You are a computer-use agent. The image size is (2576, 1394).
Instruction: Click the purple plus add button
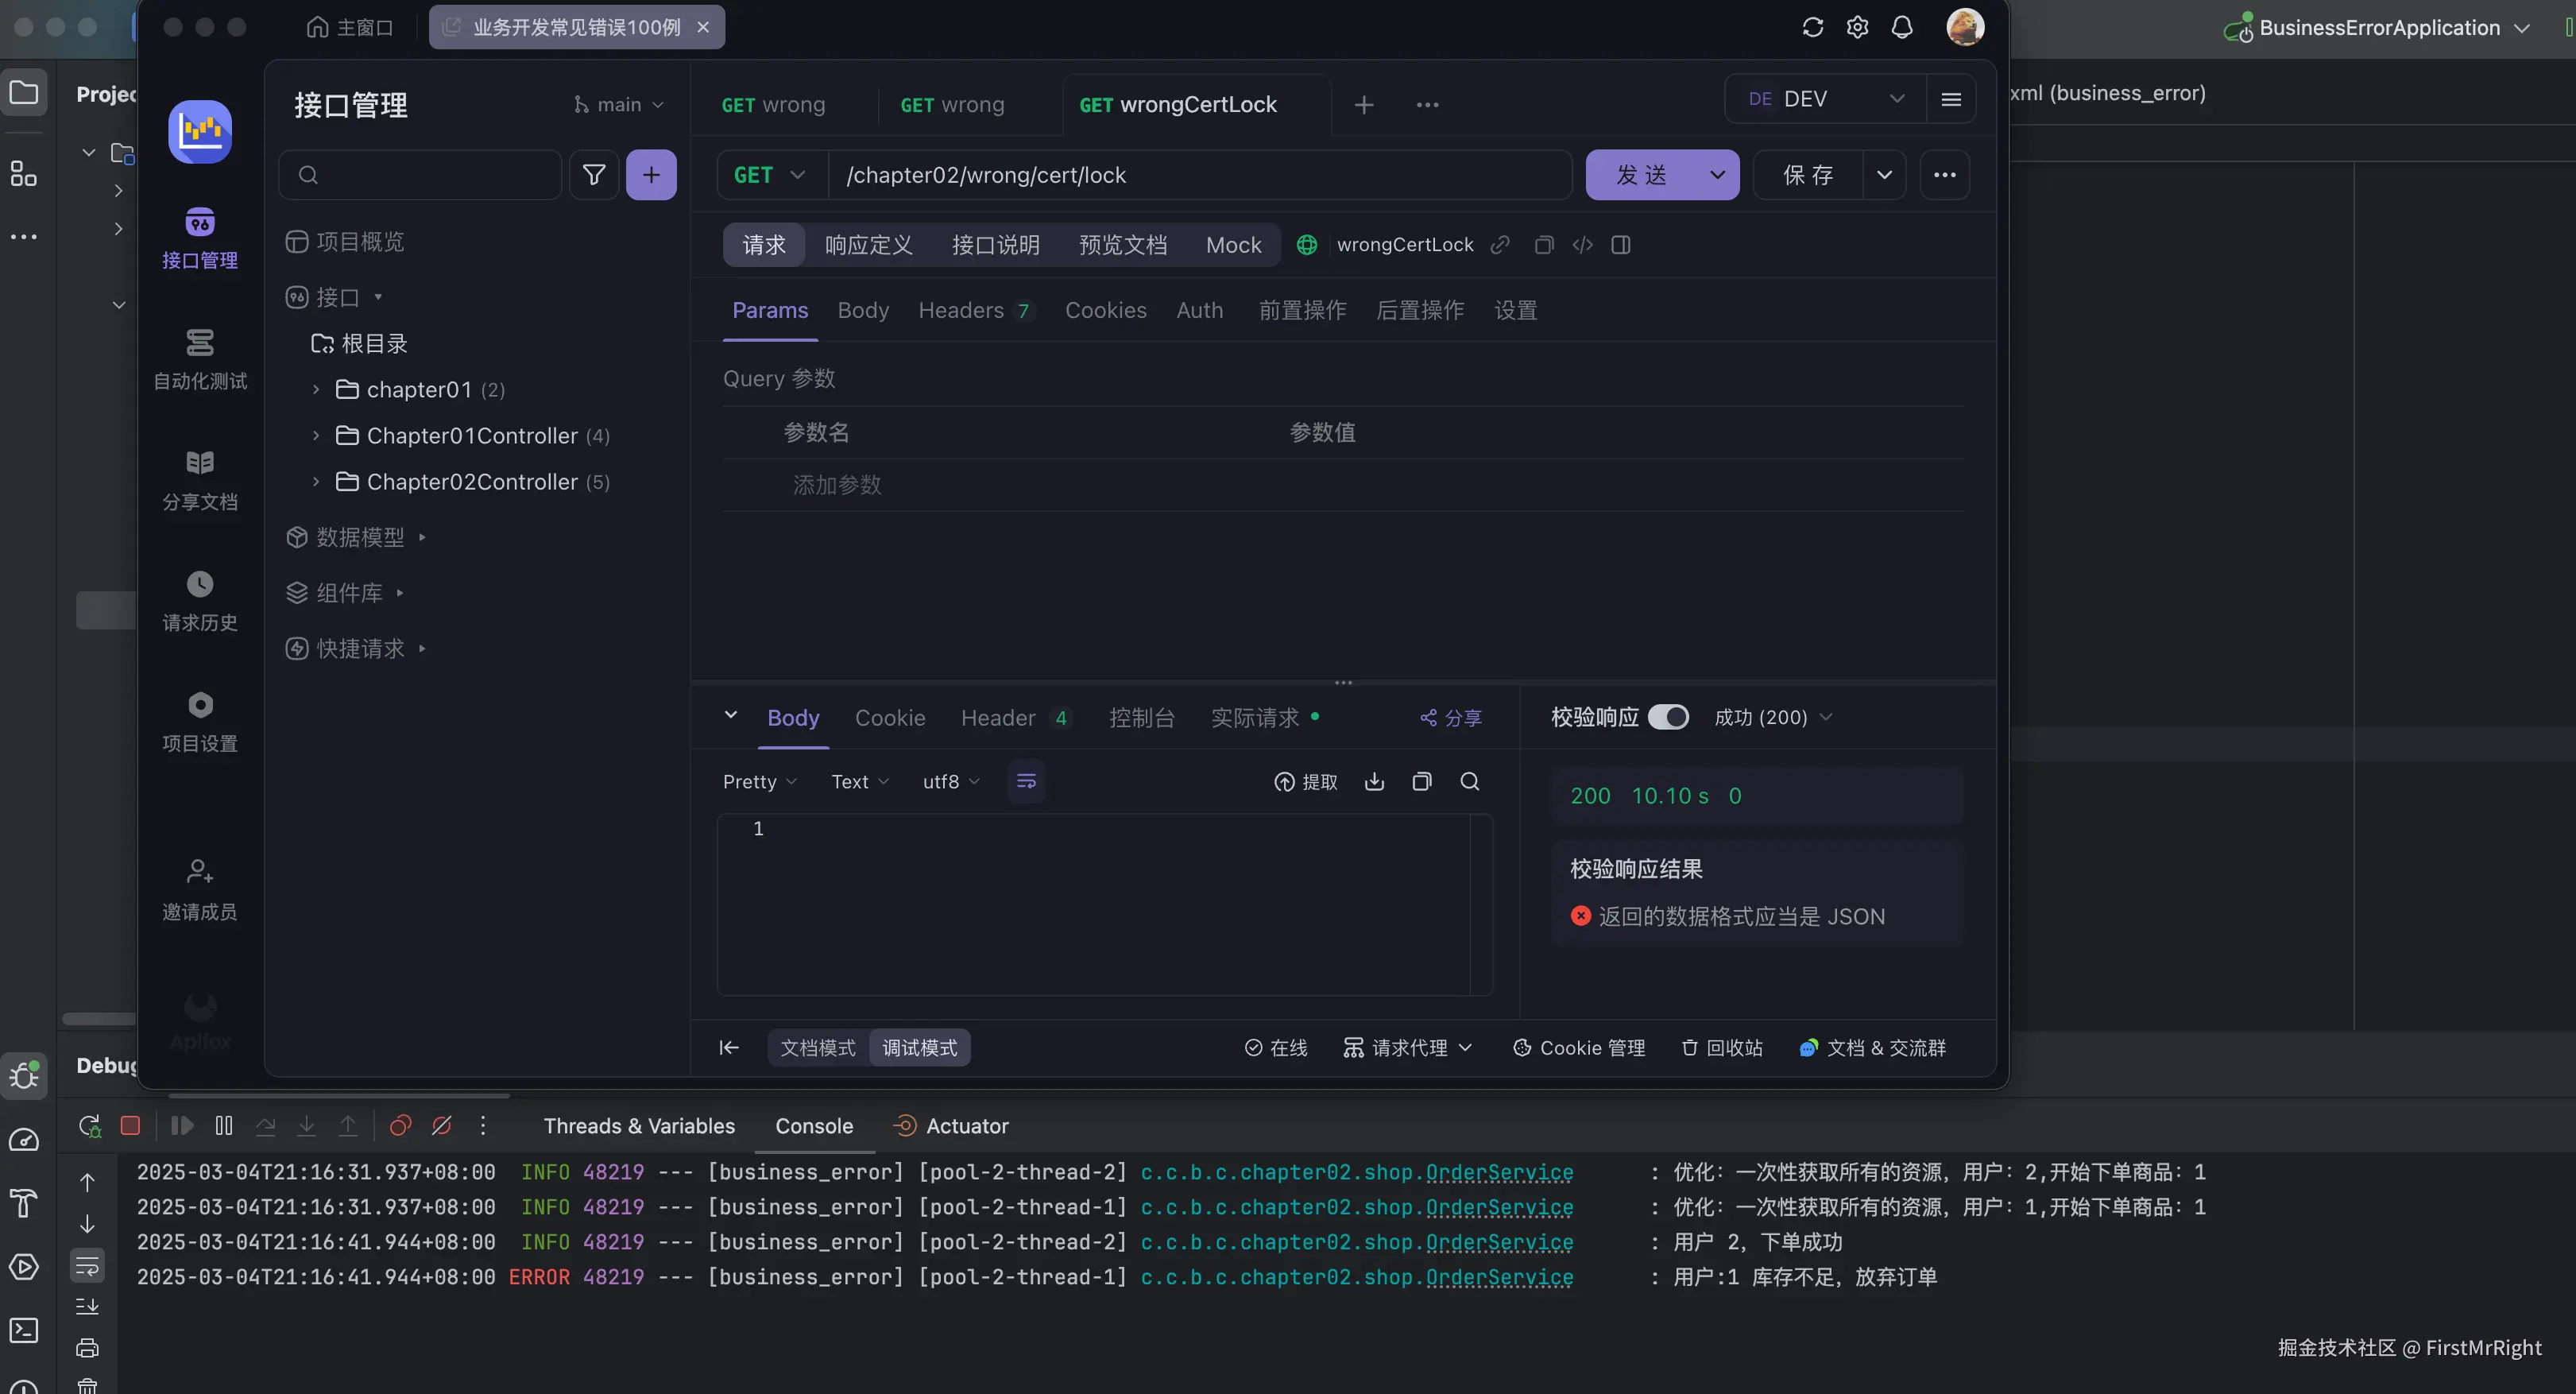[651, 175]
